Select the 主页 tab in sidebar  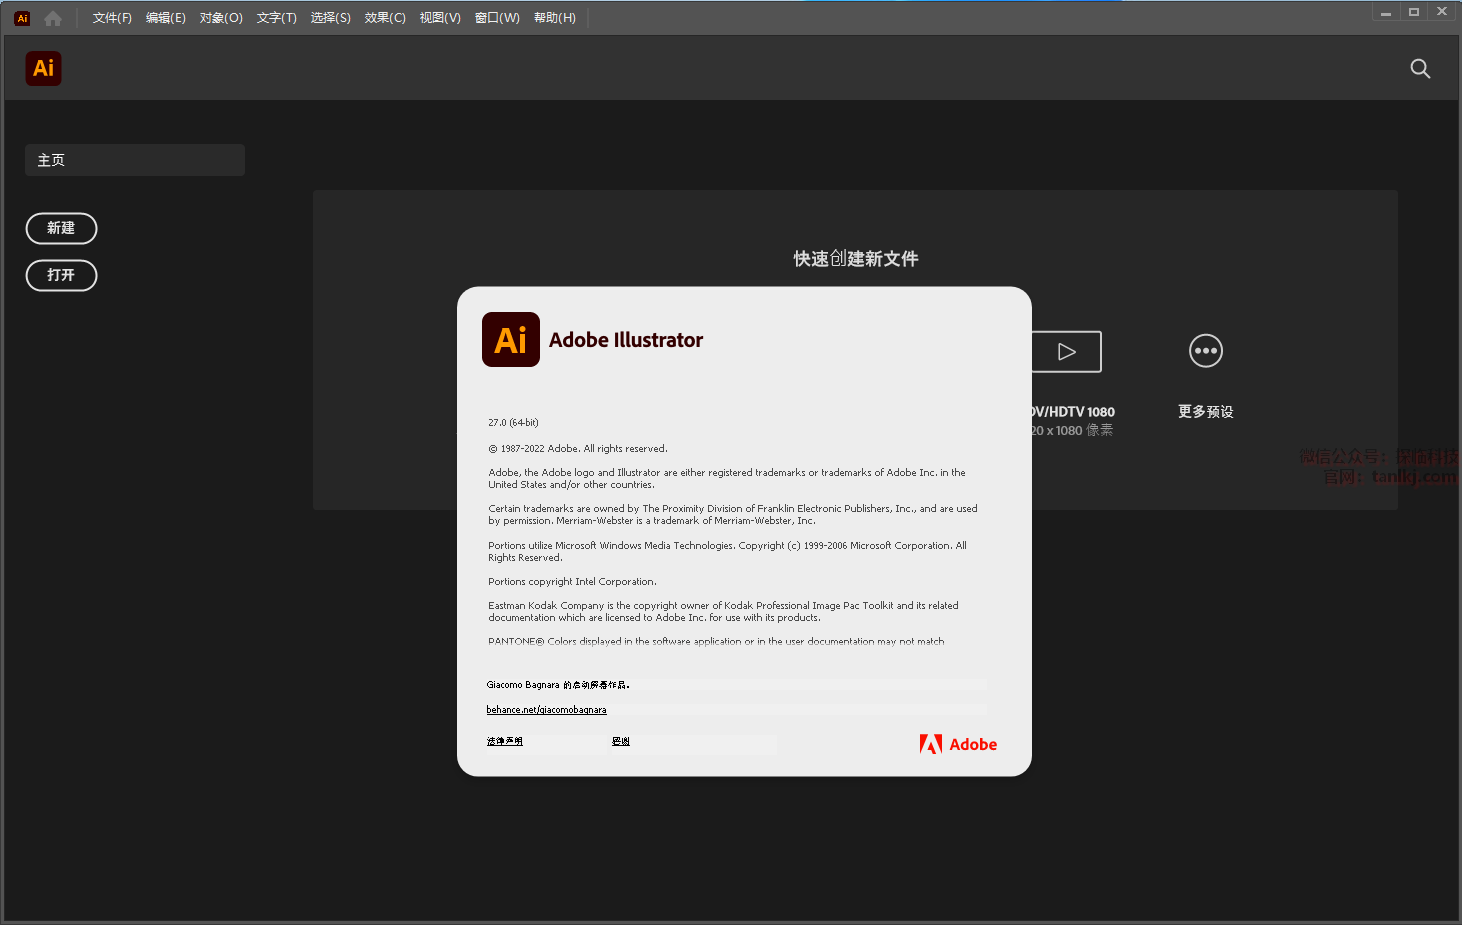pyautogui.click(x=135, y=160)
